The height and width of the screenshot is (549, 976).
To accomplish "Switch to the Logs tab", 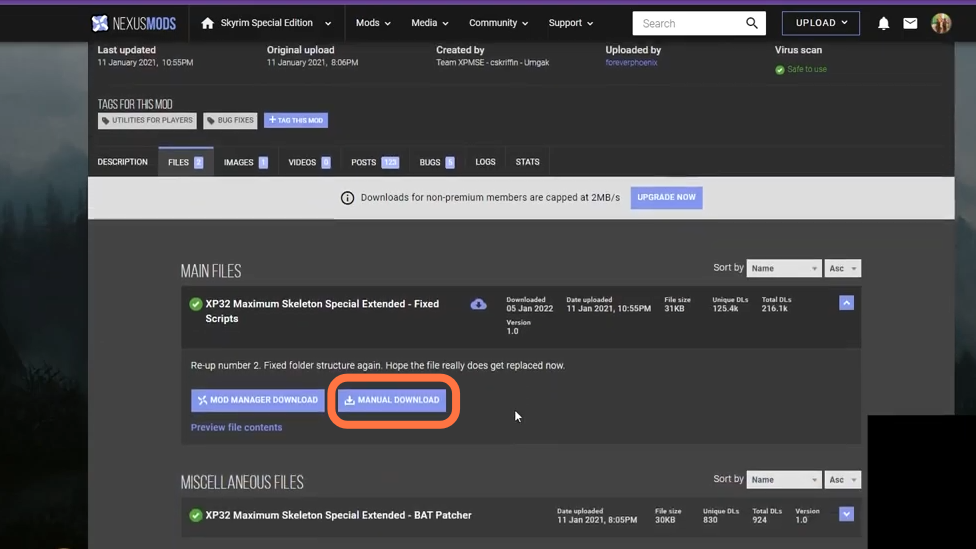I will coord(486,162).
